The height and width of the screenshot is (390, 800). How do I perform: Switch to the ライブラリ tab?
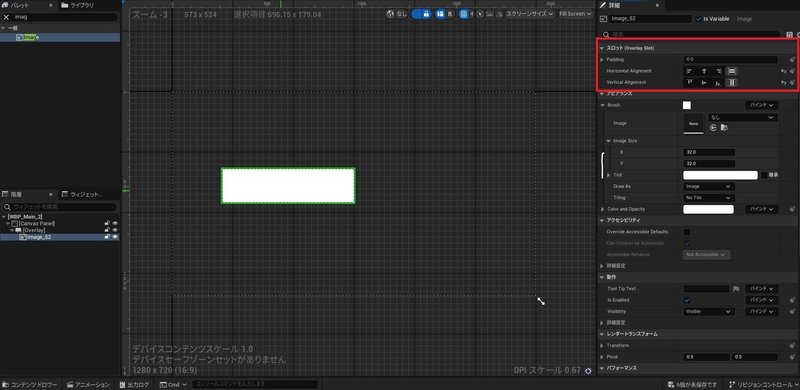click(78, 6)
